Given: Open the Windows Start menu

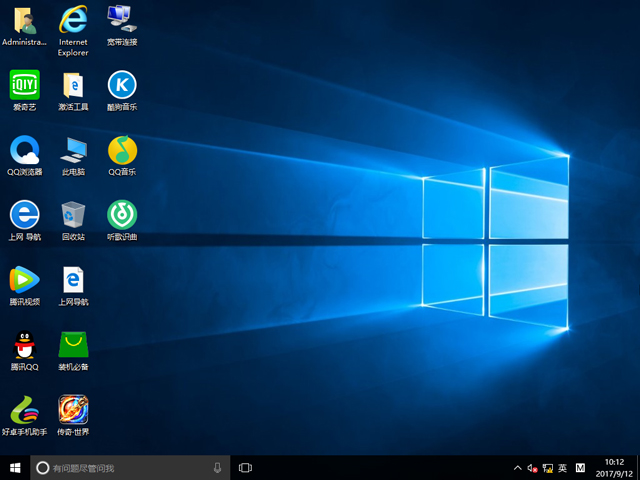Looking at the screenshot, I should 15,467.
